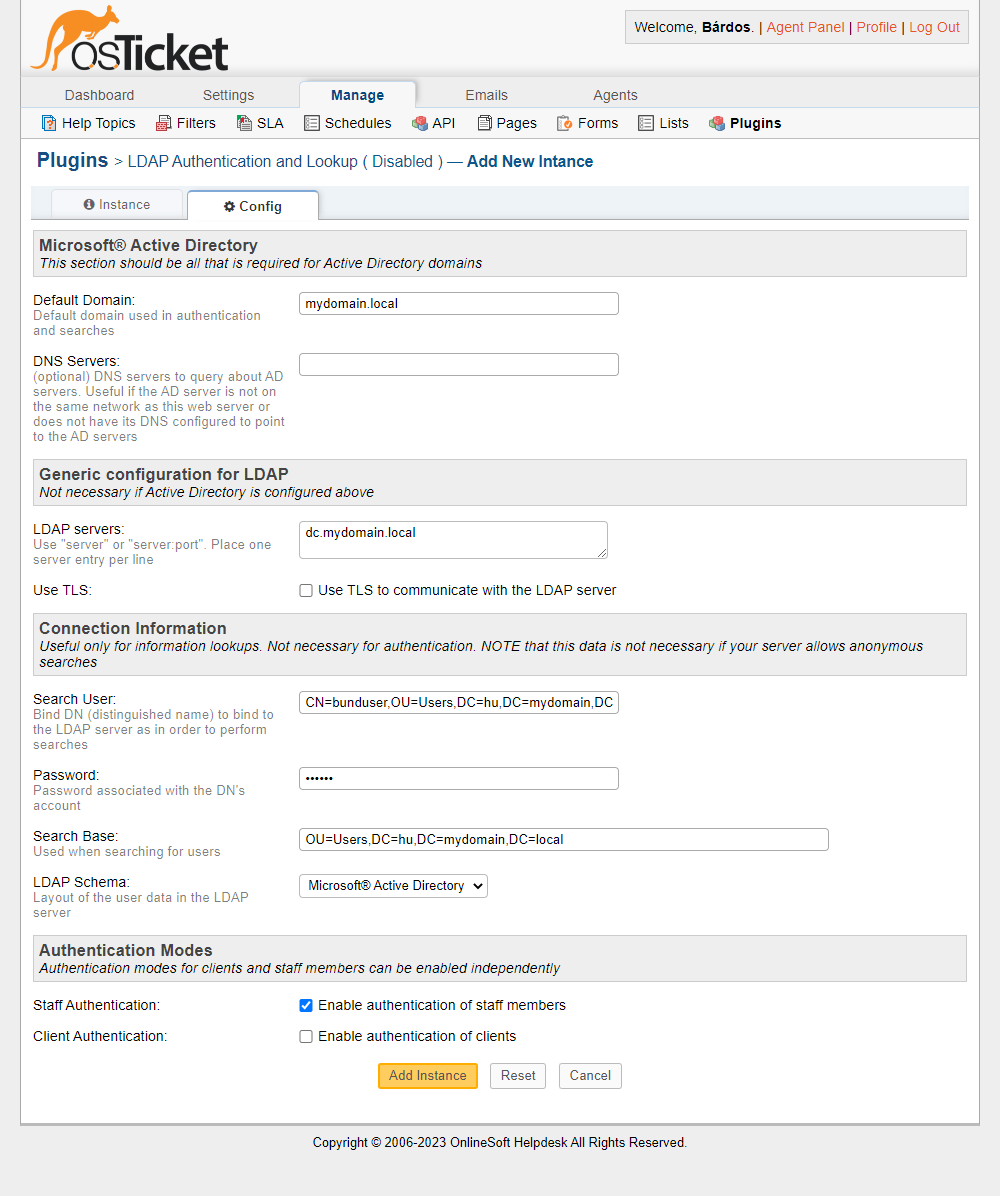Switch to the Instance tab
Viewport: 1000px width, 1196px height.
(117, 204)
